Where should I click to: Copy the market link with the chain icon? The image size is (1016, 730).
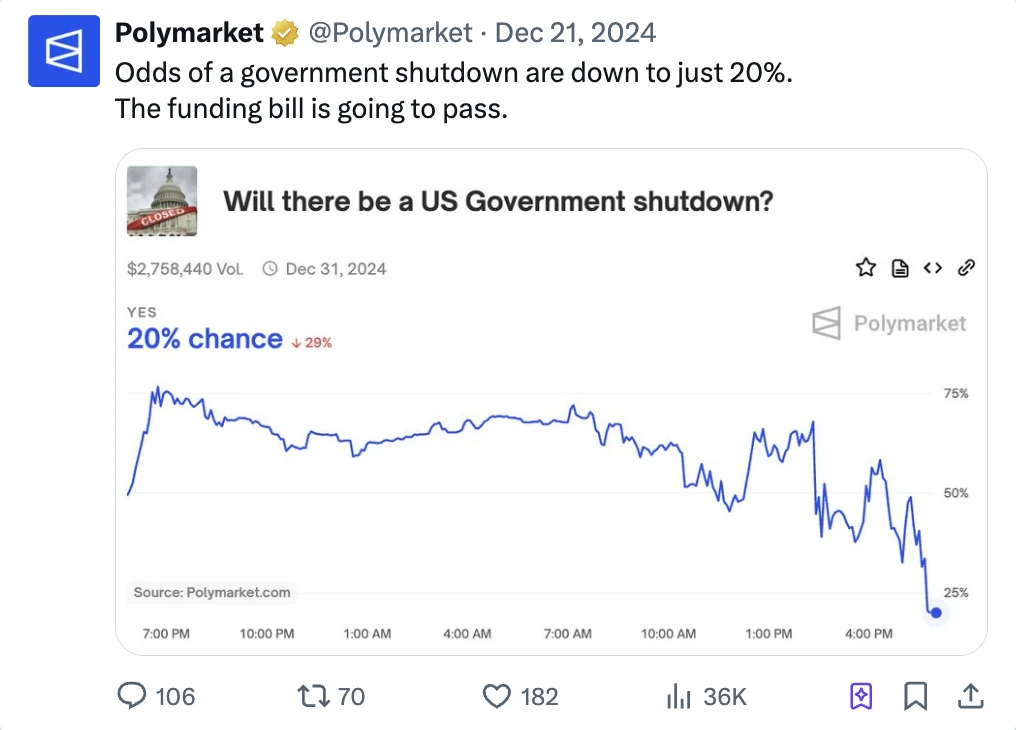pyautogui.click(x=966, y=268)
